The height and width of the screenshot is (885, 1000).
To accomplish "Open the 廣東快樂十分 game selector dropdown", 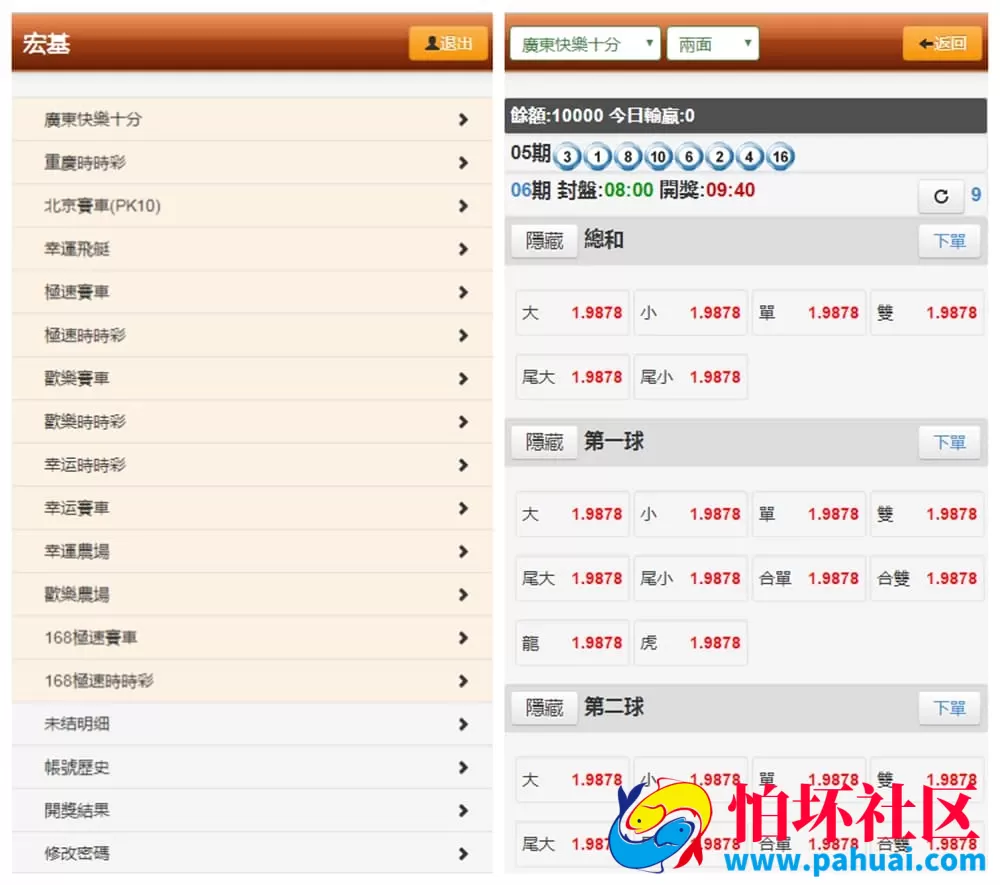I will [x=583, y=43].
